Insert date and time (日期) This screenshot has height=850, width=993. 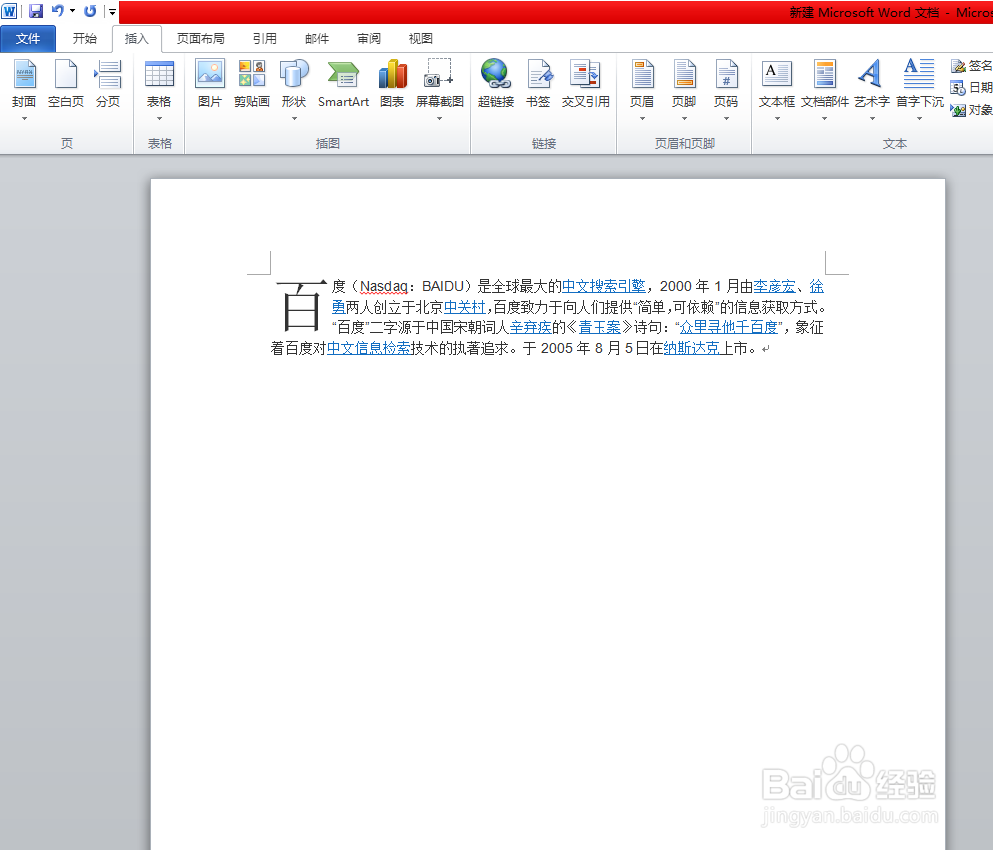971,87
